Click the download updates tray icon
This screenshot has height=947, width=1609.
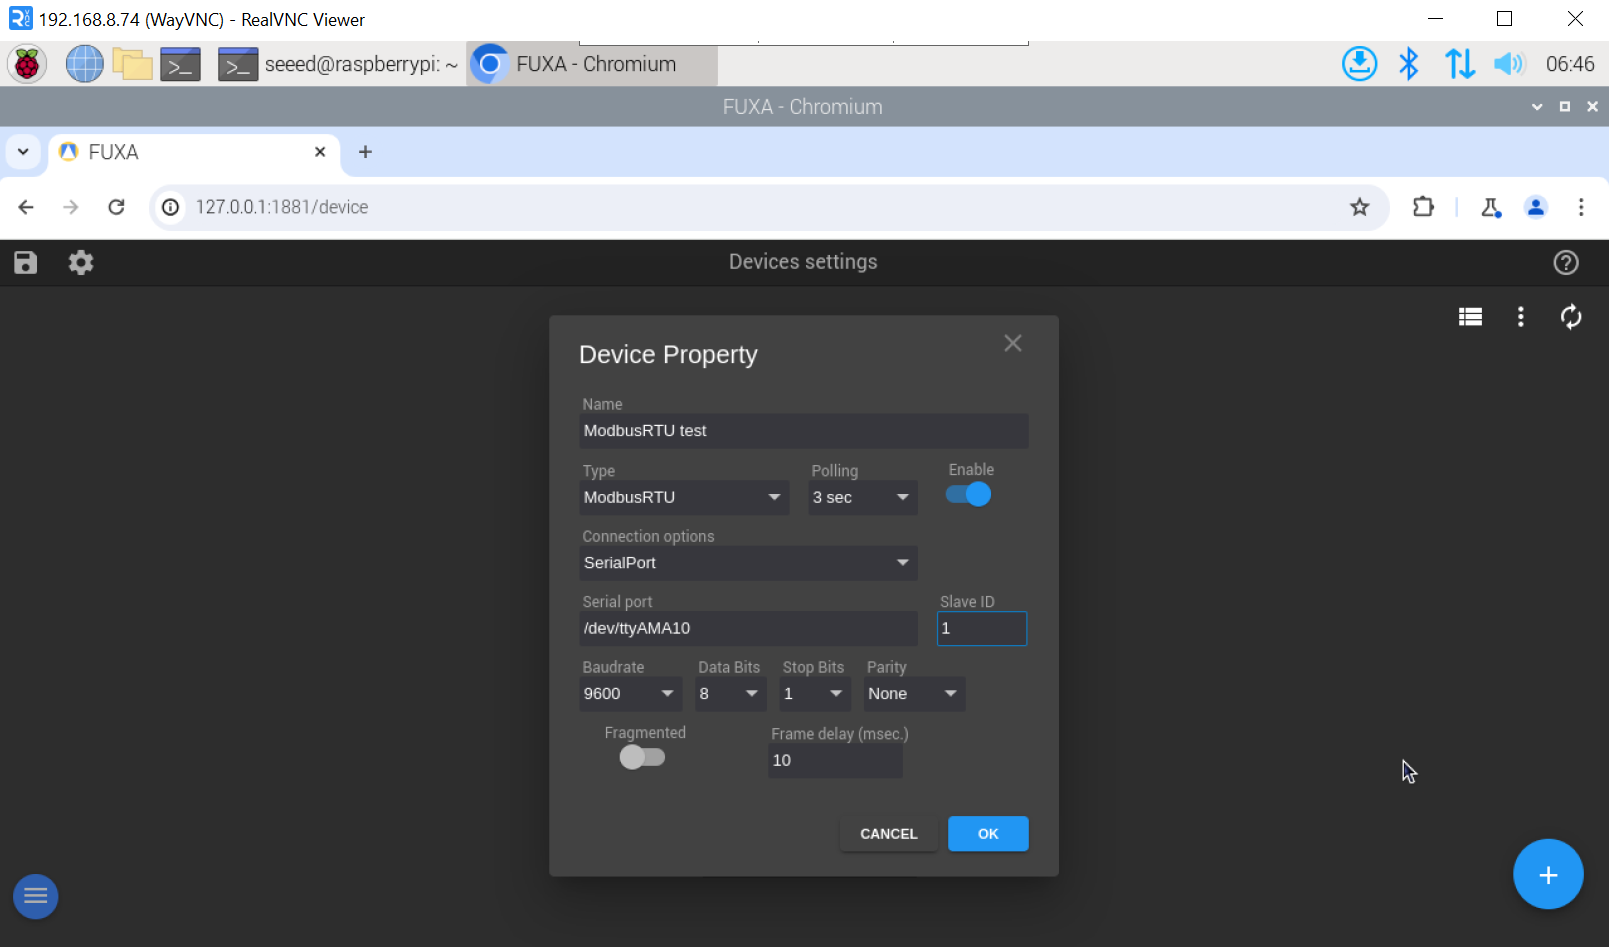(1359, 64)
